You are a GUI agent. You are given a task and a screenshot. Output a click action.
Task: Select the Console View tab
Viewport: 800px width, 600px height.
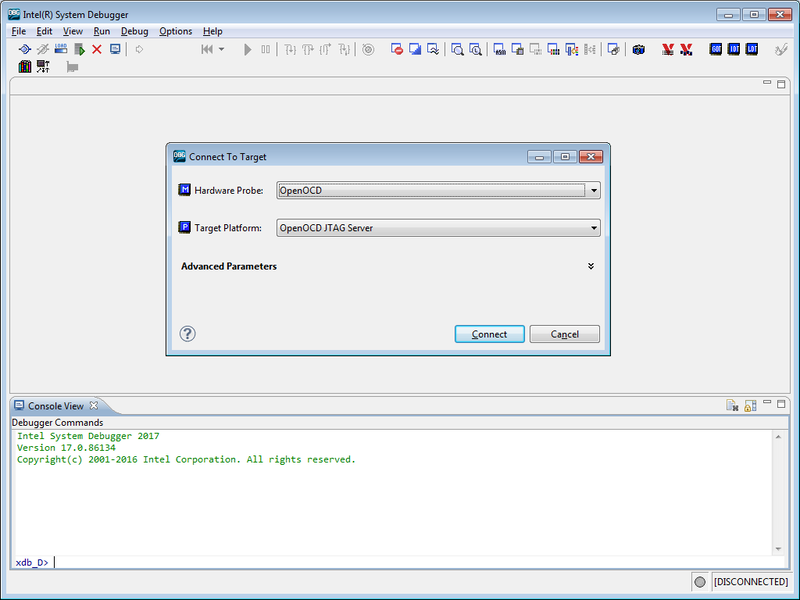[55, 406]
